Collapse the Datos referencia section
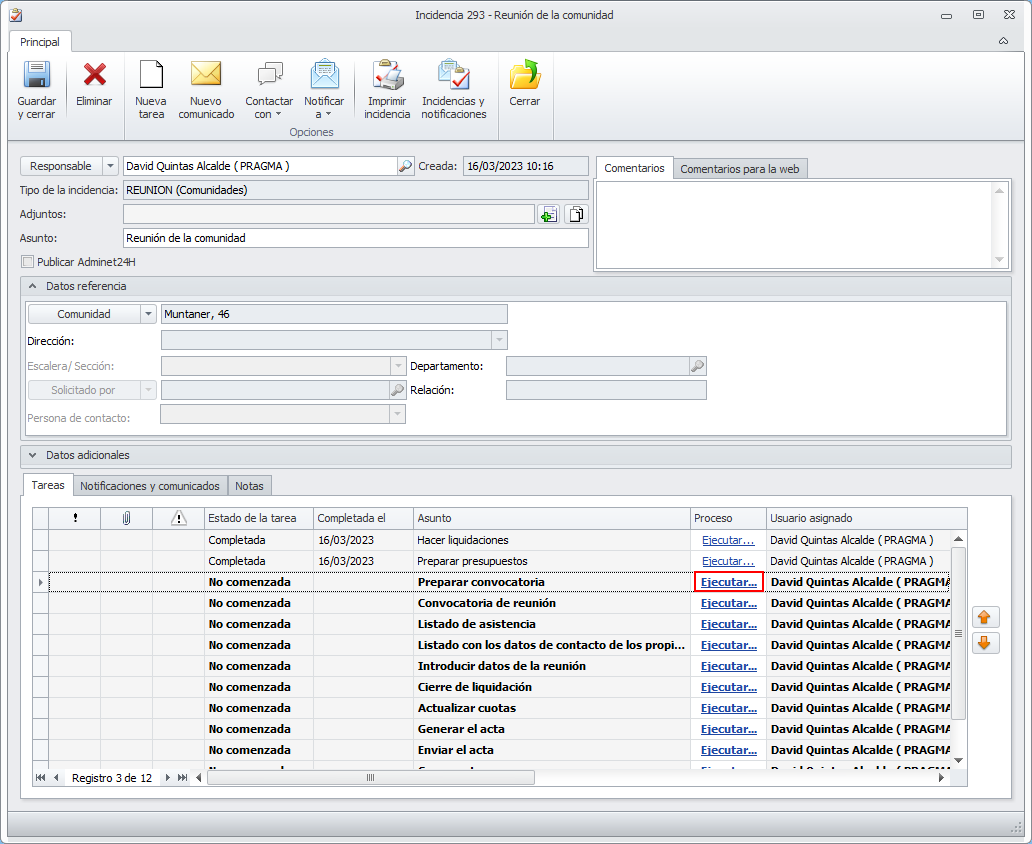1032x844 pixels. (33, 287)
